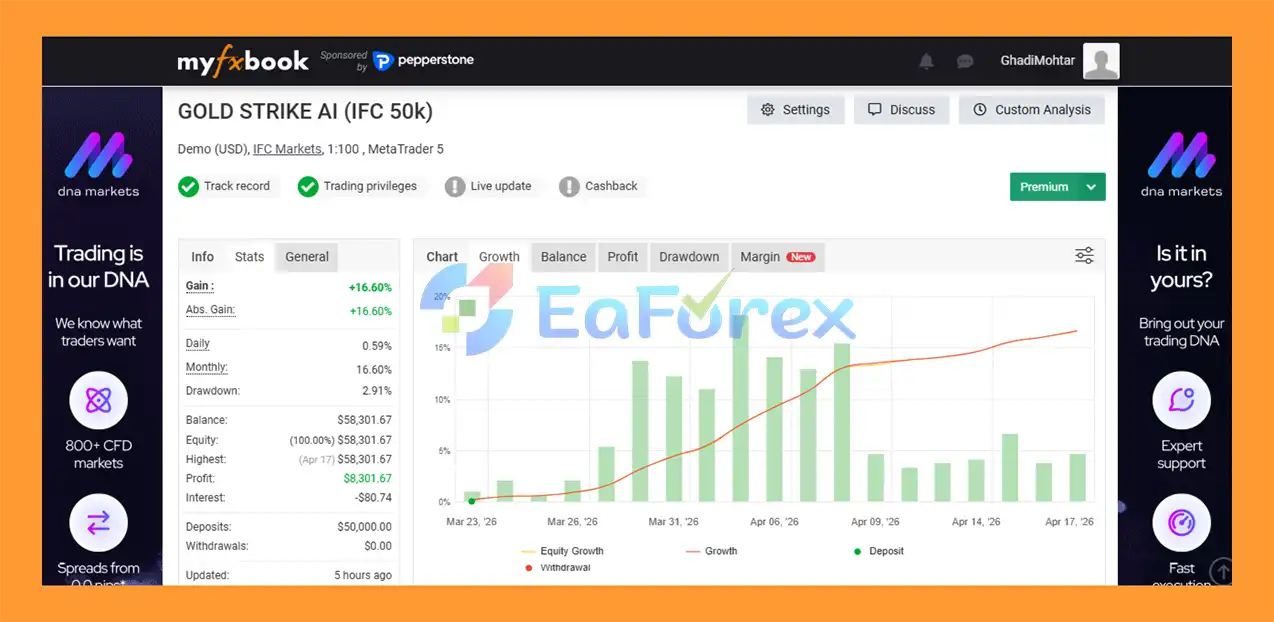The height and width of the screenshot is (622, 1274).
Task: Expand the Premium dropdown arrow
Action: pos(1092,187)
